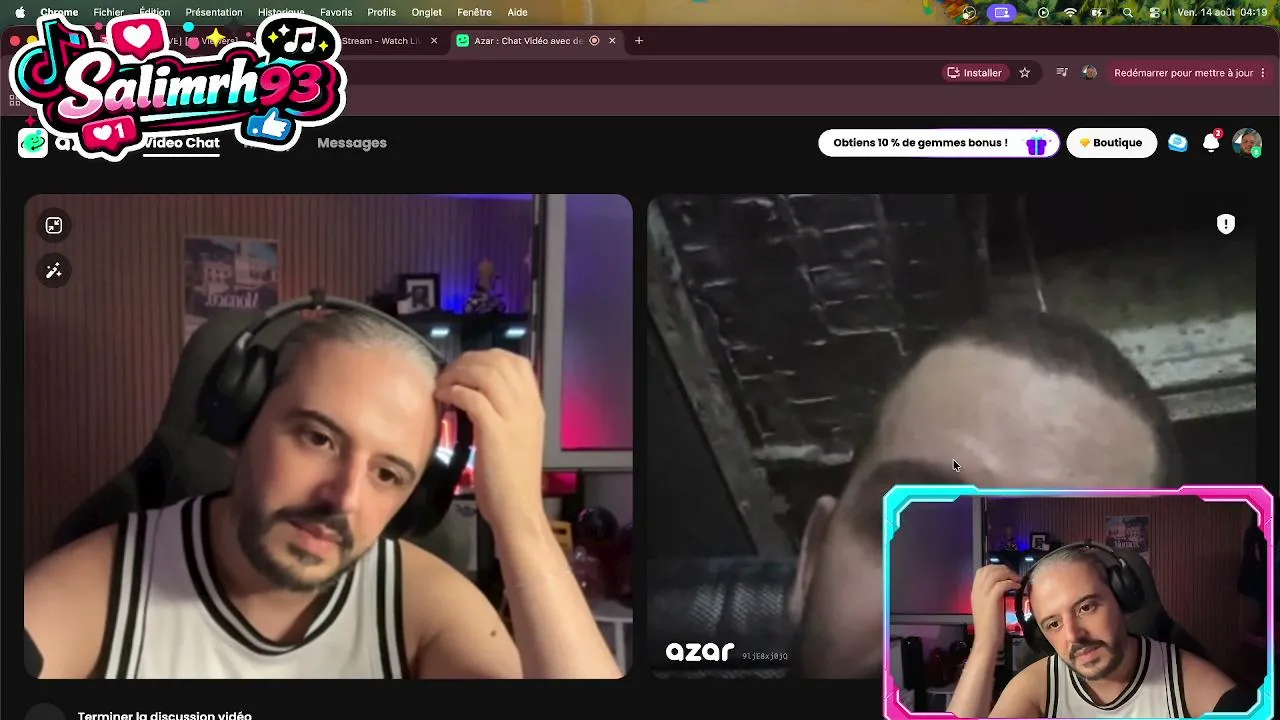Open the Favoris menu
The width and height of the screenshot is (1280, 720).
tap(336, 13)
